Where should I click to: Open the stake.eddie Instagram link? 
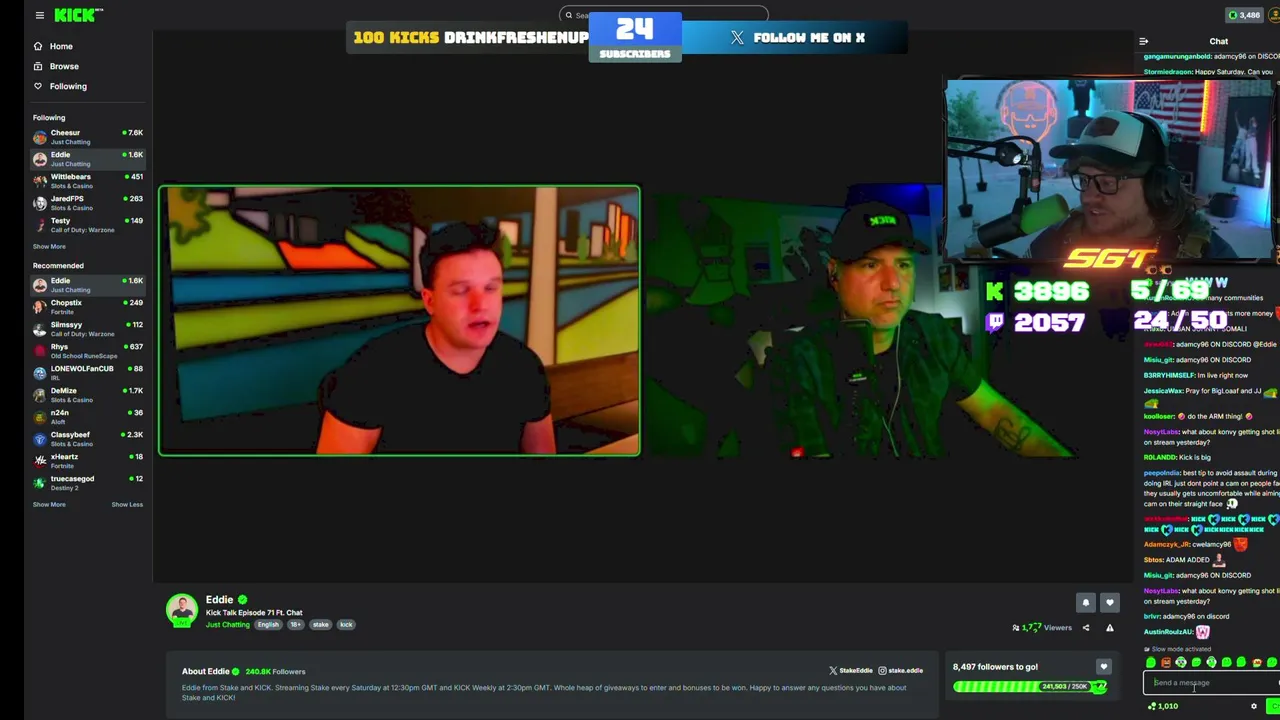click(900, 671)
